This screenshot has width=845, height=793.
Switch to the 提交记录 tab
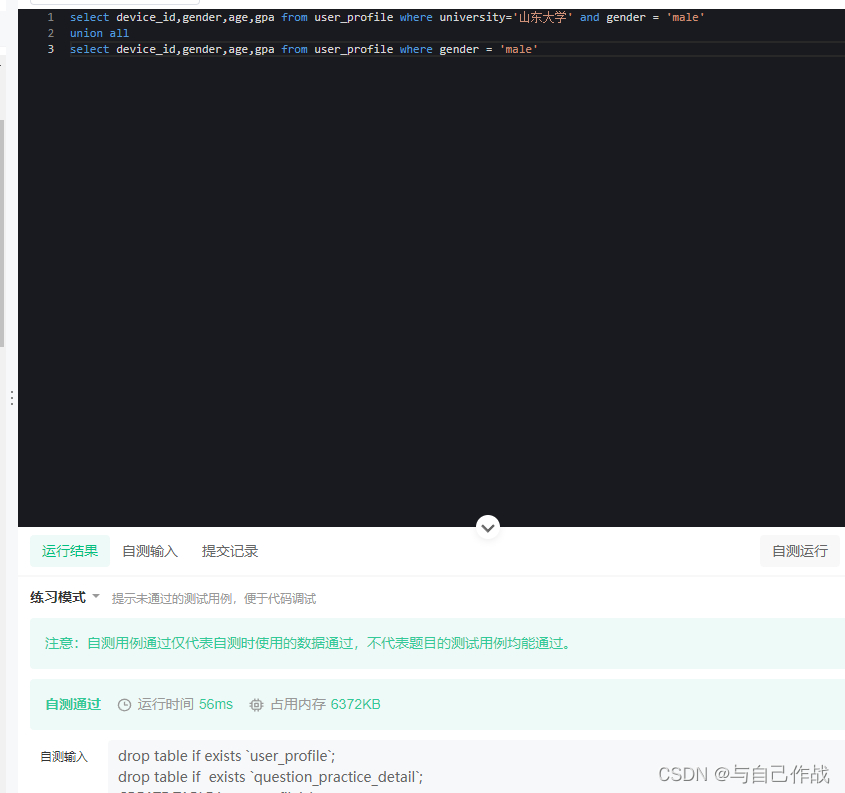point(229,551)
